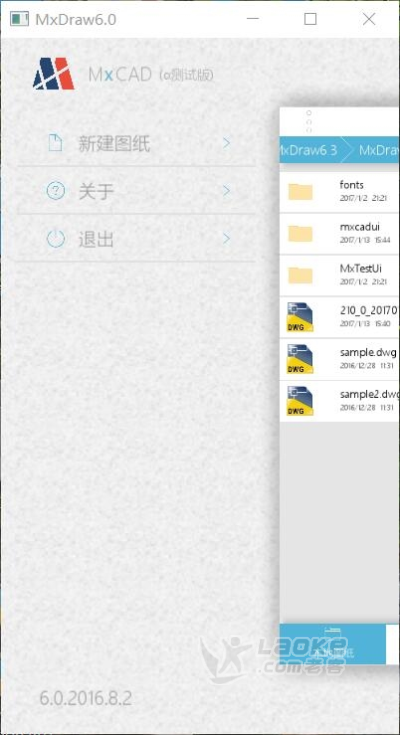Click the MxDraw6.0 title bar app icon
Image resolution: width=400 pixels, height=735 pixels.
point(19,19)
